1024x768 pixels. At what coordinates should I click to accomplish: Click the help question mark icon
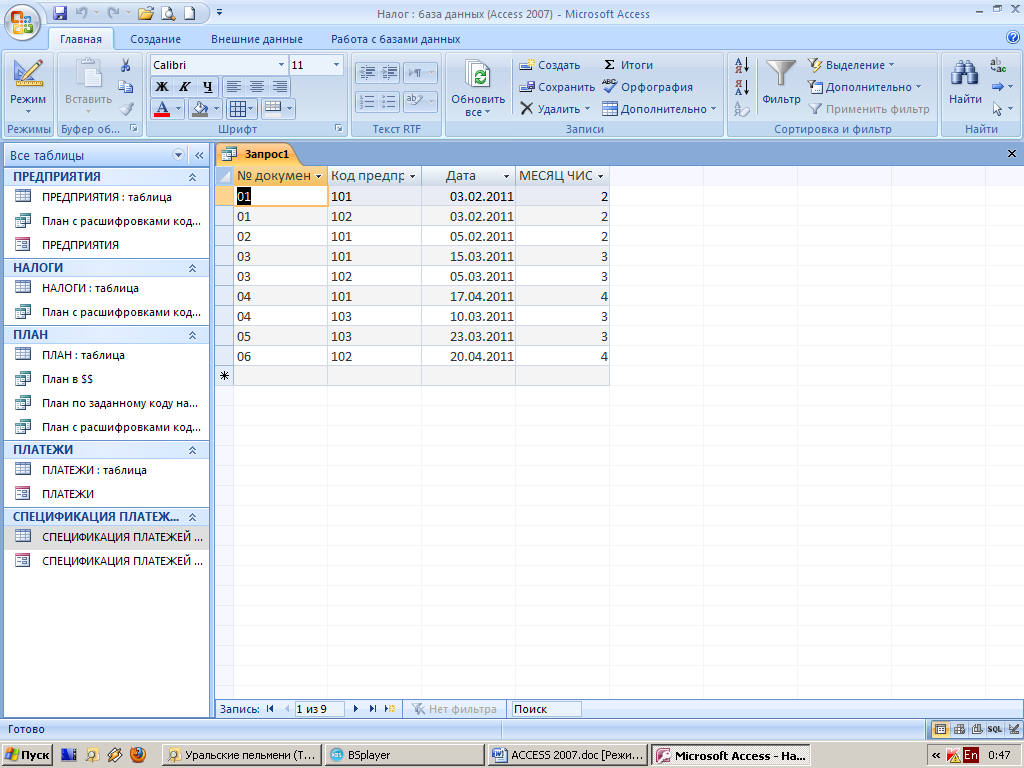coord(1013,38)
